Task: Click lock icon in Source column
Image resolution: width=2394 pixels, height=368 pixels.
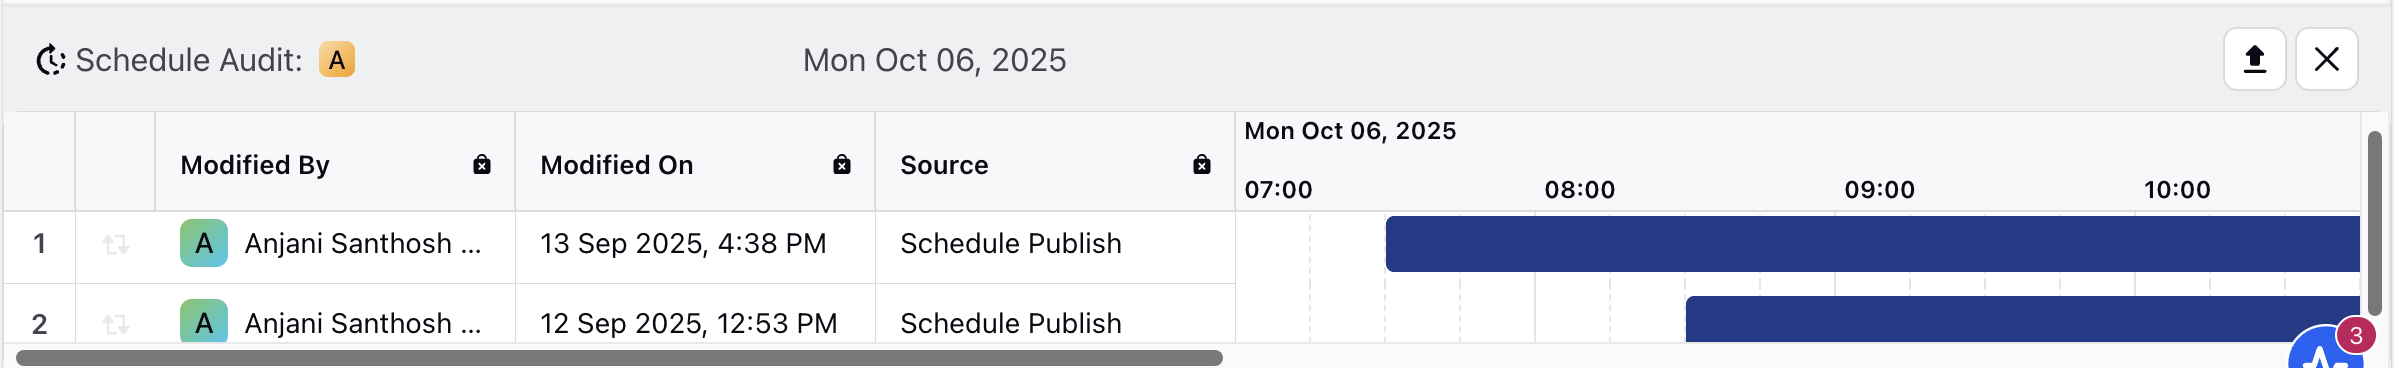Action: click(1202, 165)
